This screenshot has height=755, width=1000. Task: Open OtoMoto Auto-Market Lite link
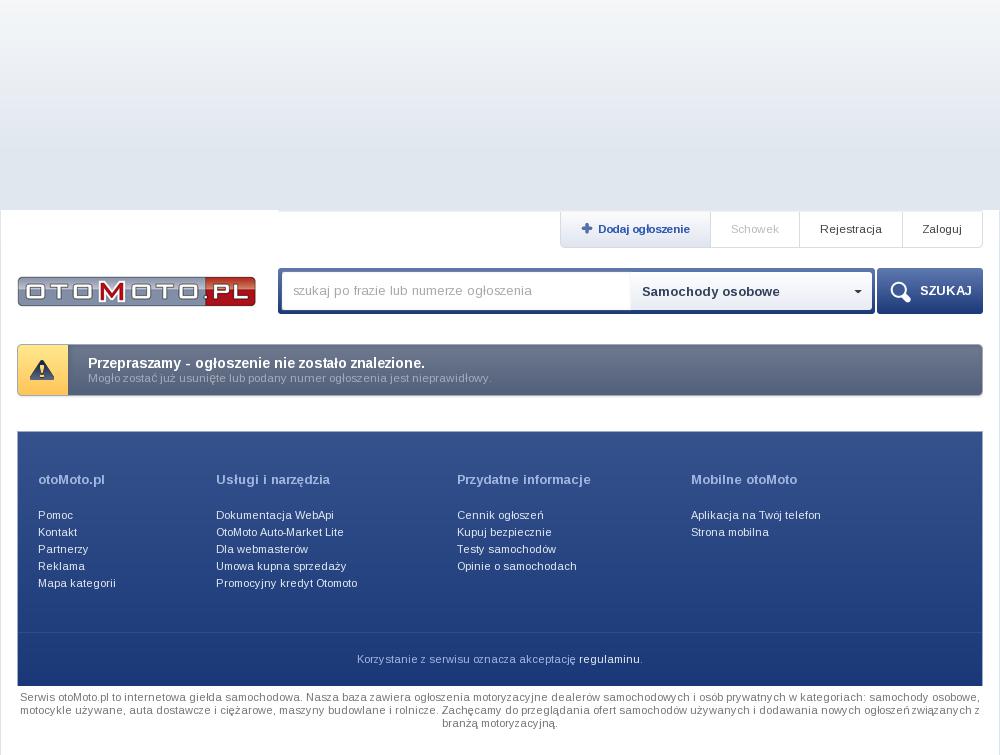(279, 532)
